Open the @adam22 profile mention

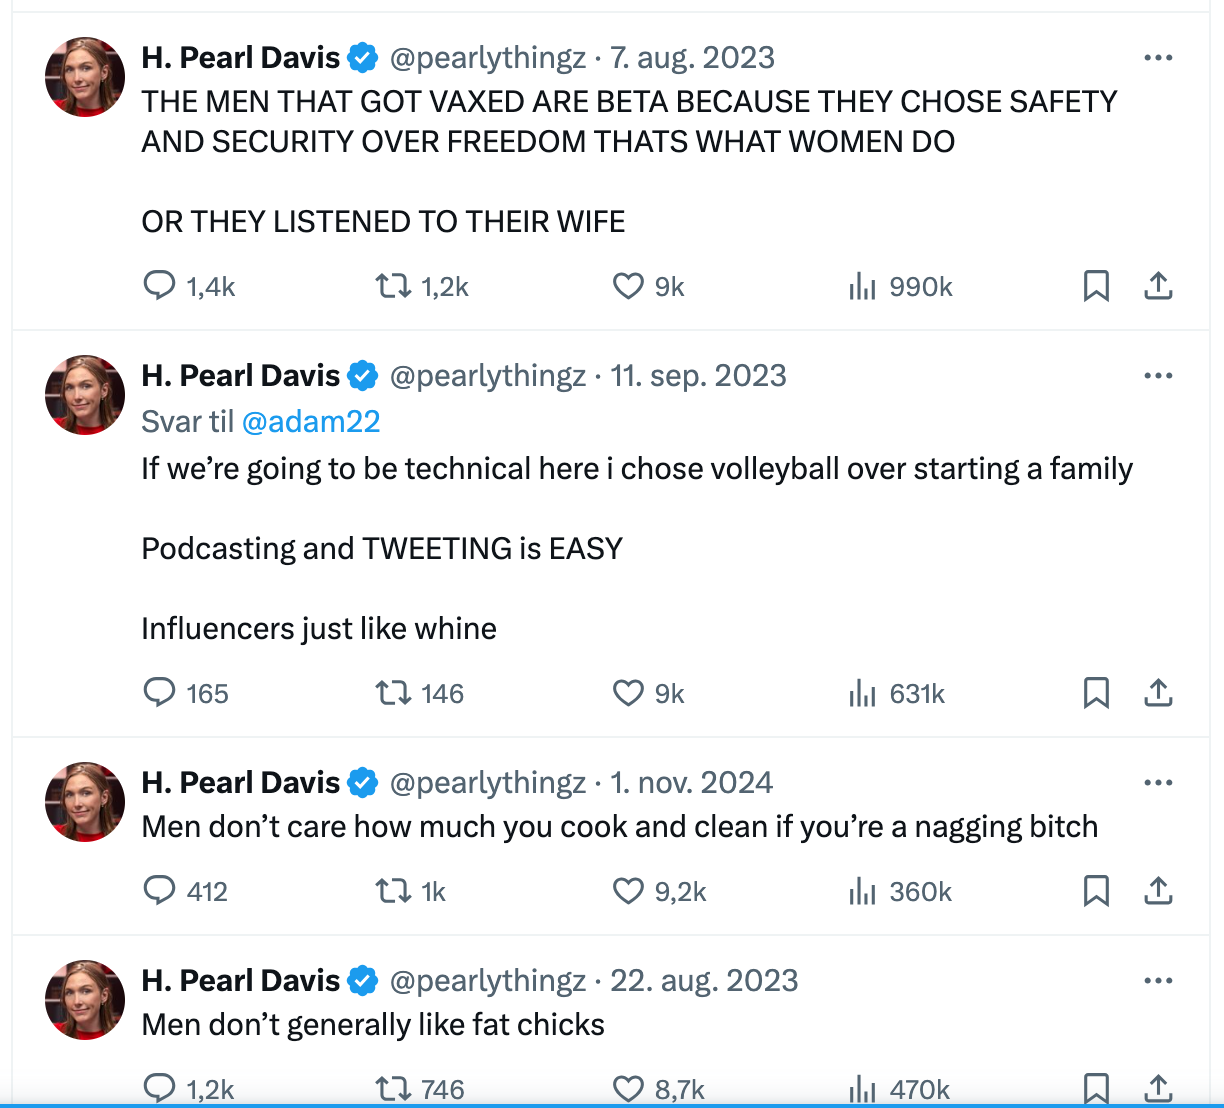[311, 422]
